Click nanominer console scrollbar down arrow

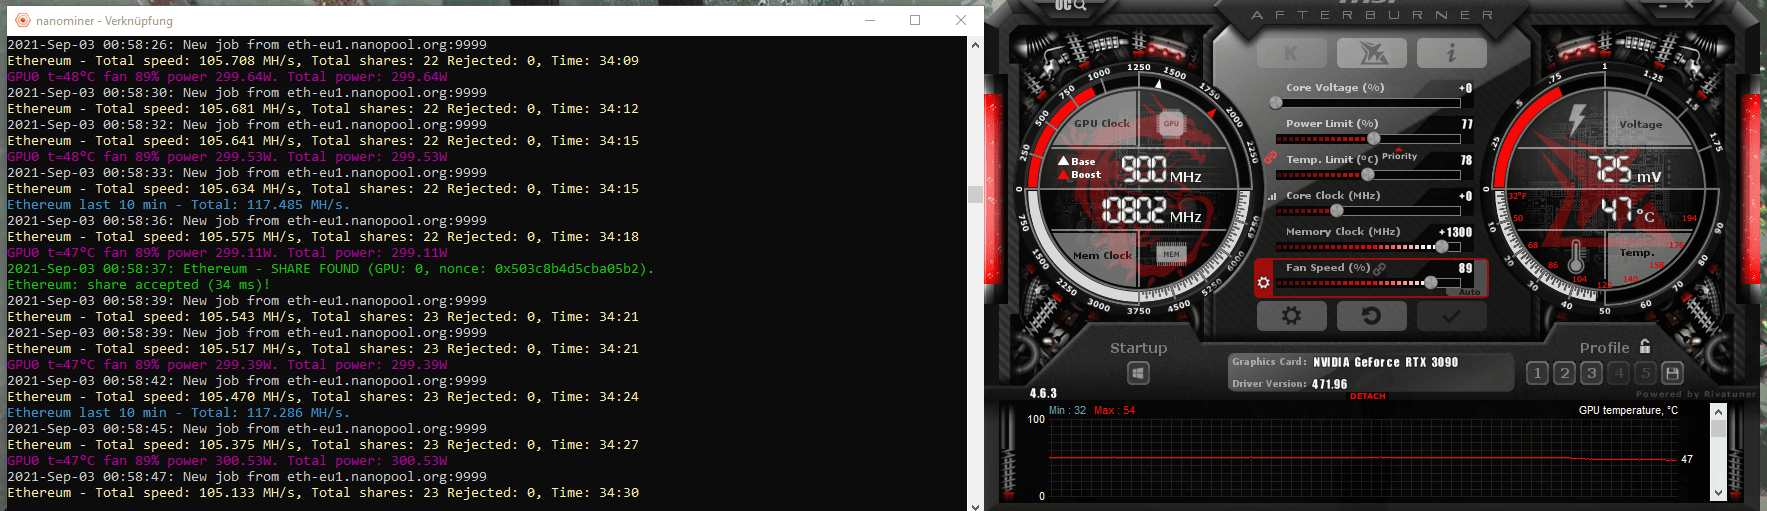(976, 505)
